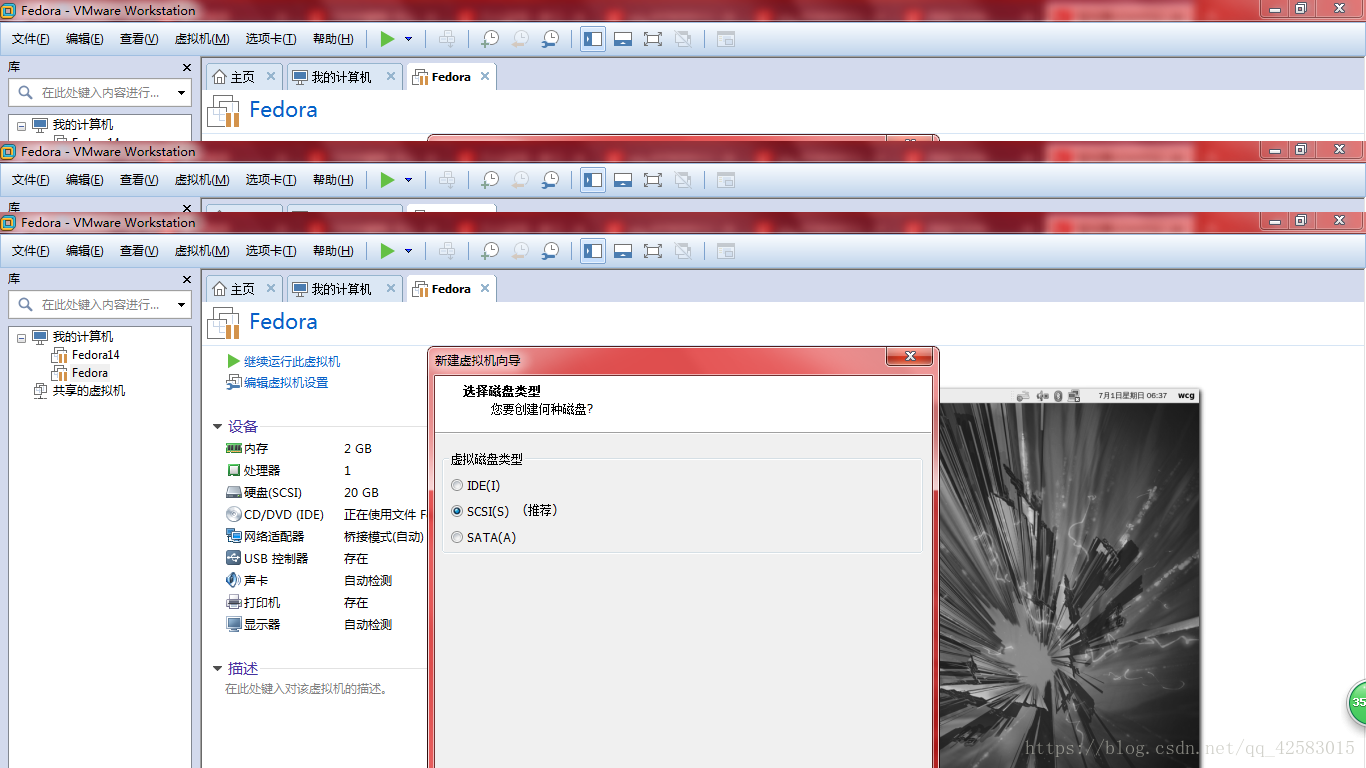Click console view icon in middle window toolbar

726,180
